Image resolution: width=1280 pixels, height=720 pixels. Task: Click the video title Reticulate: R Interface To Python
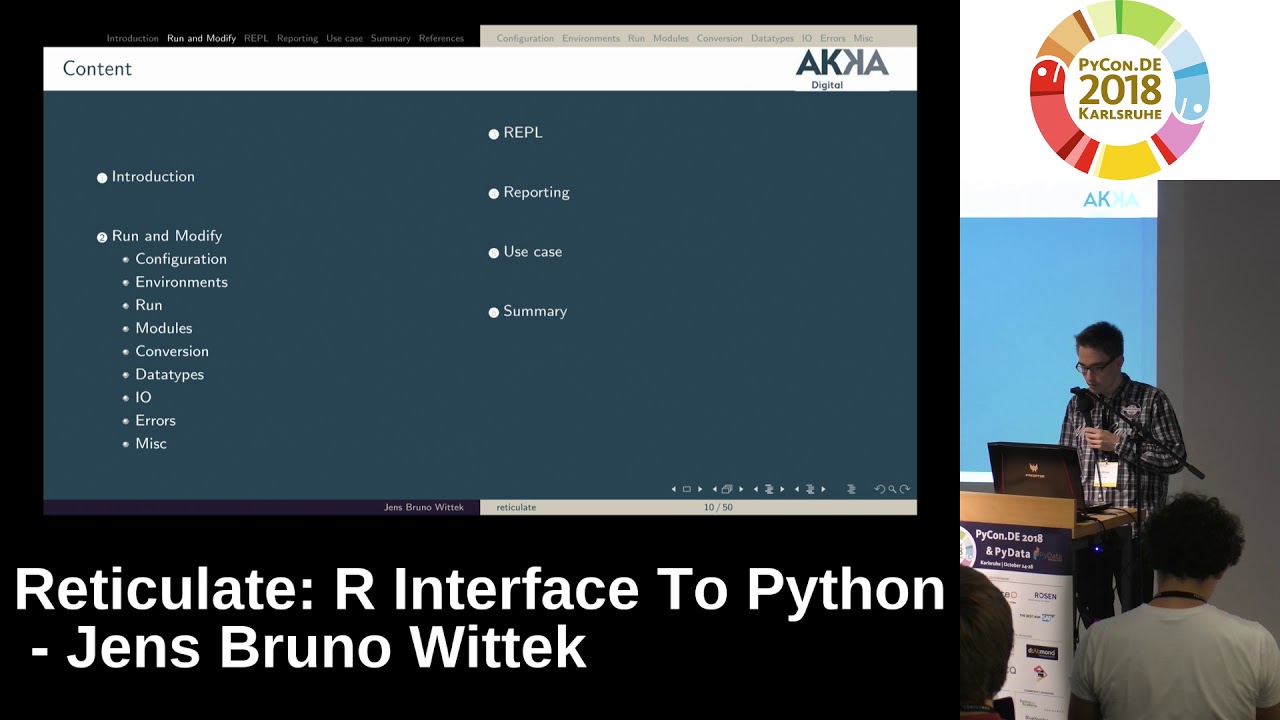480,589
